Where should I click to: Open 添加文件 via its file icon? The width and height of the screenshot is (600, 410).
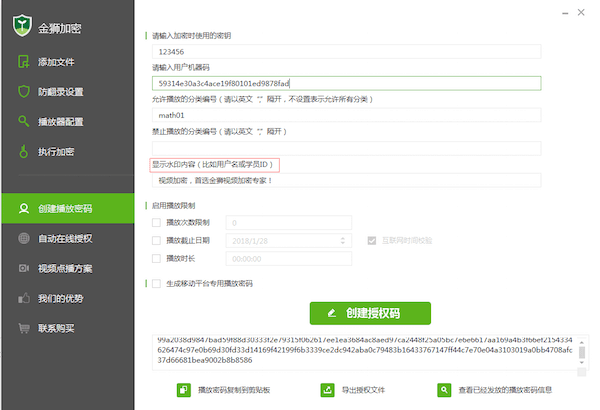click(24, 62)
